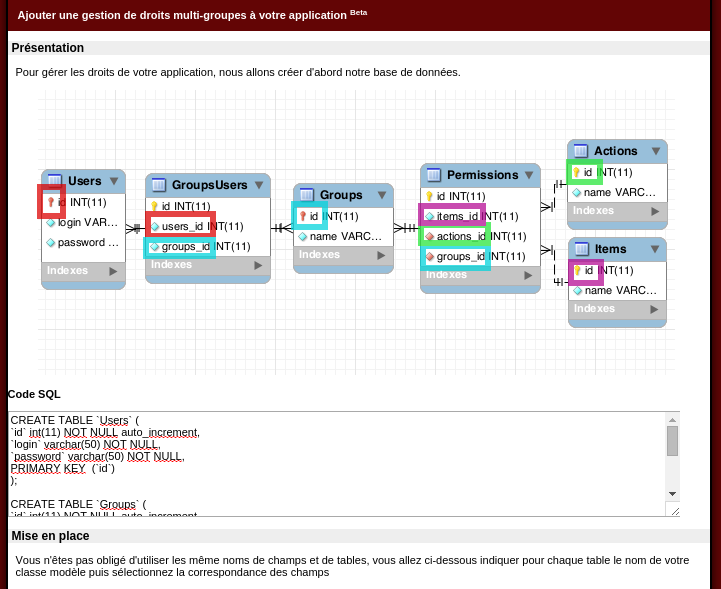The width and height of the screenshot is (721, 589).
Task: Click the key icon of Users id
Action: pyautogui.click(x=51, y=202)
